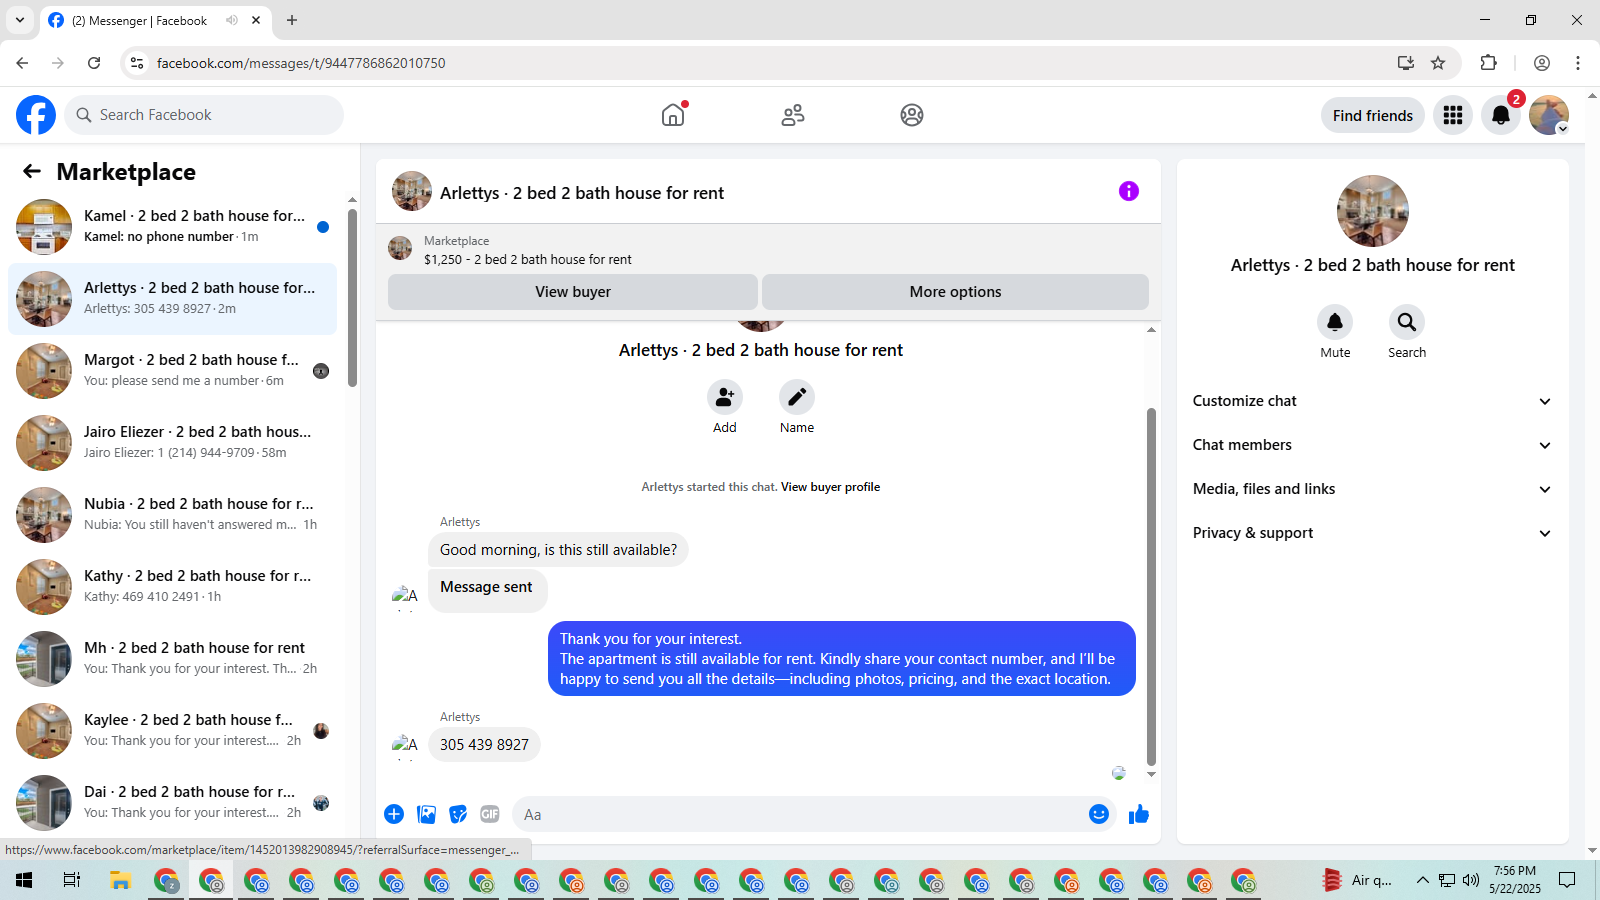
Task: Open the Facebook menu grid icon
Action: pyautogui.click(x=1453, y=115)
